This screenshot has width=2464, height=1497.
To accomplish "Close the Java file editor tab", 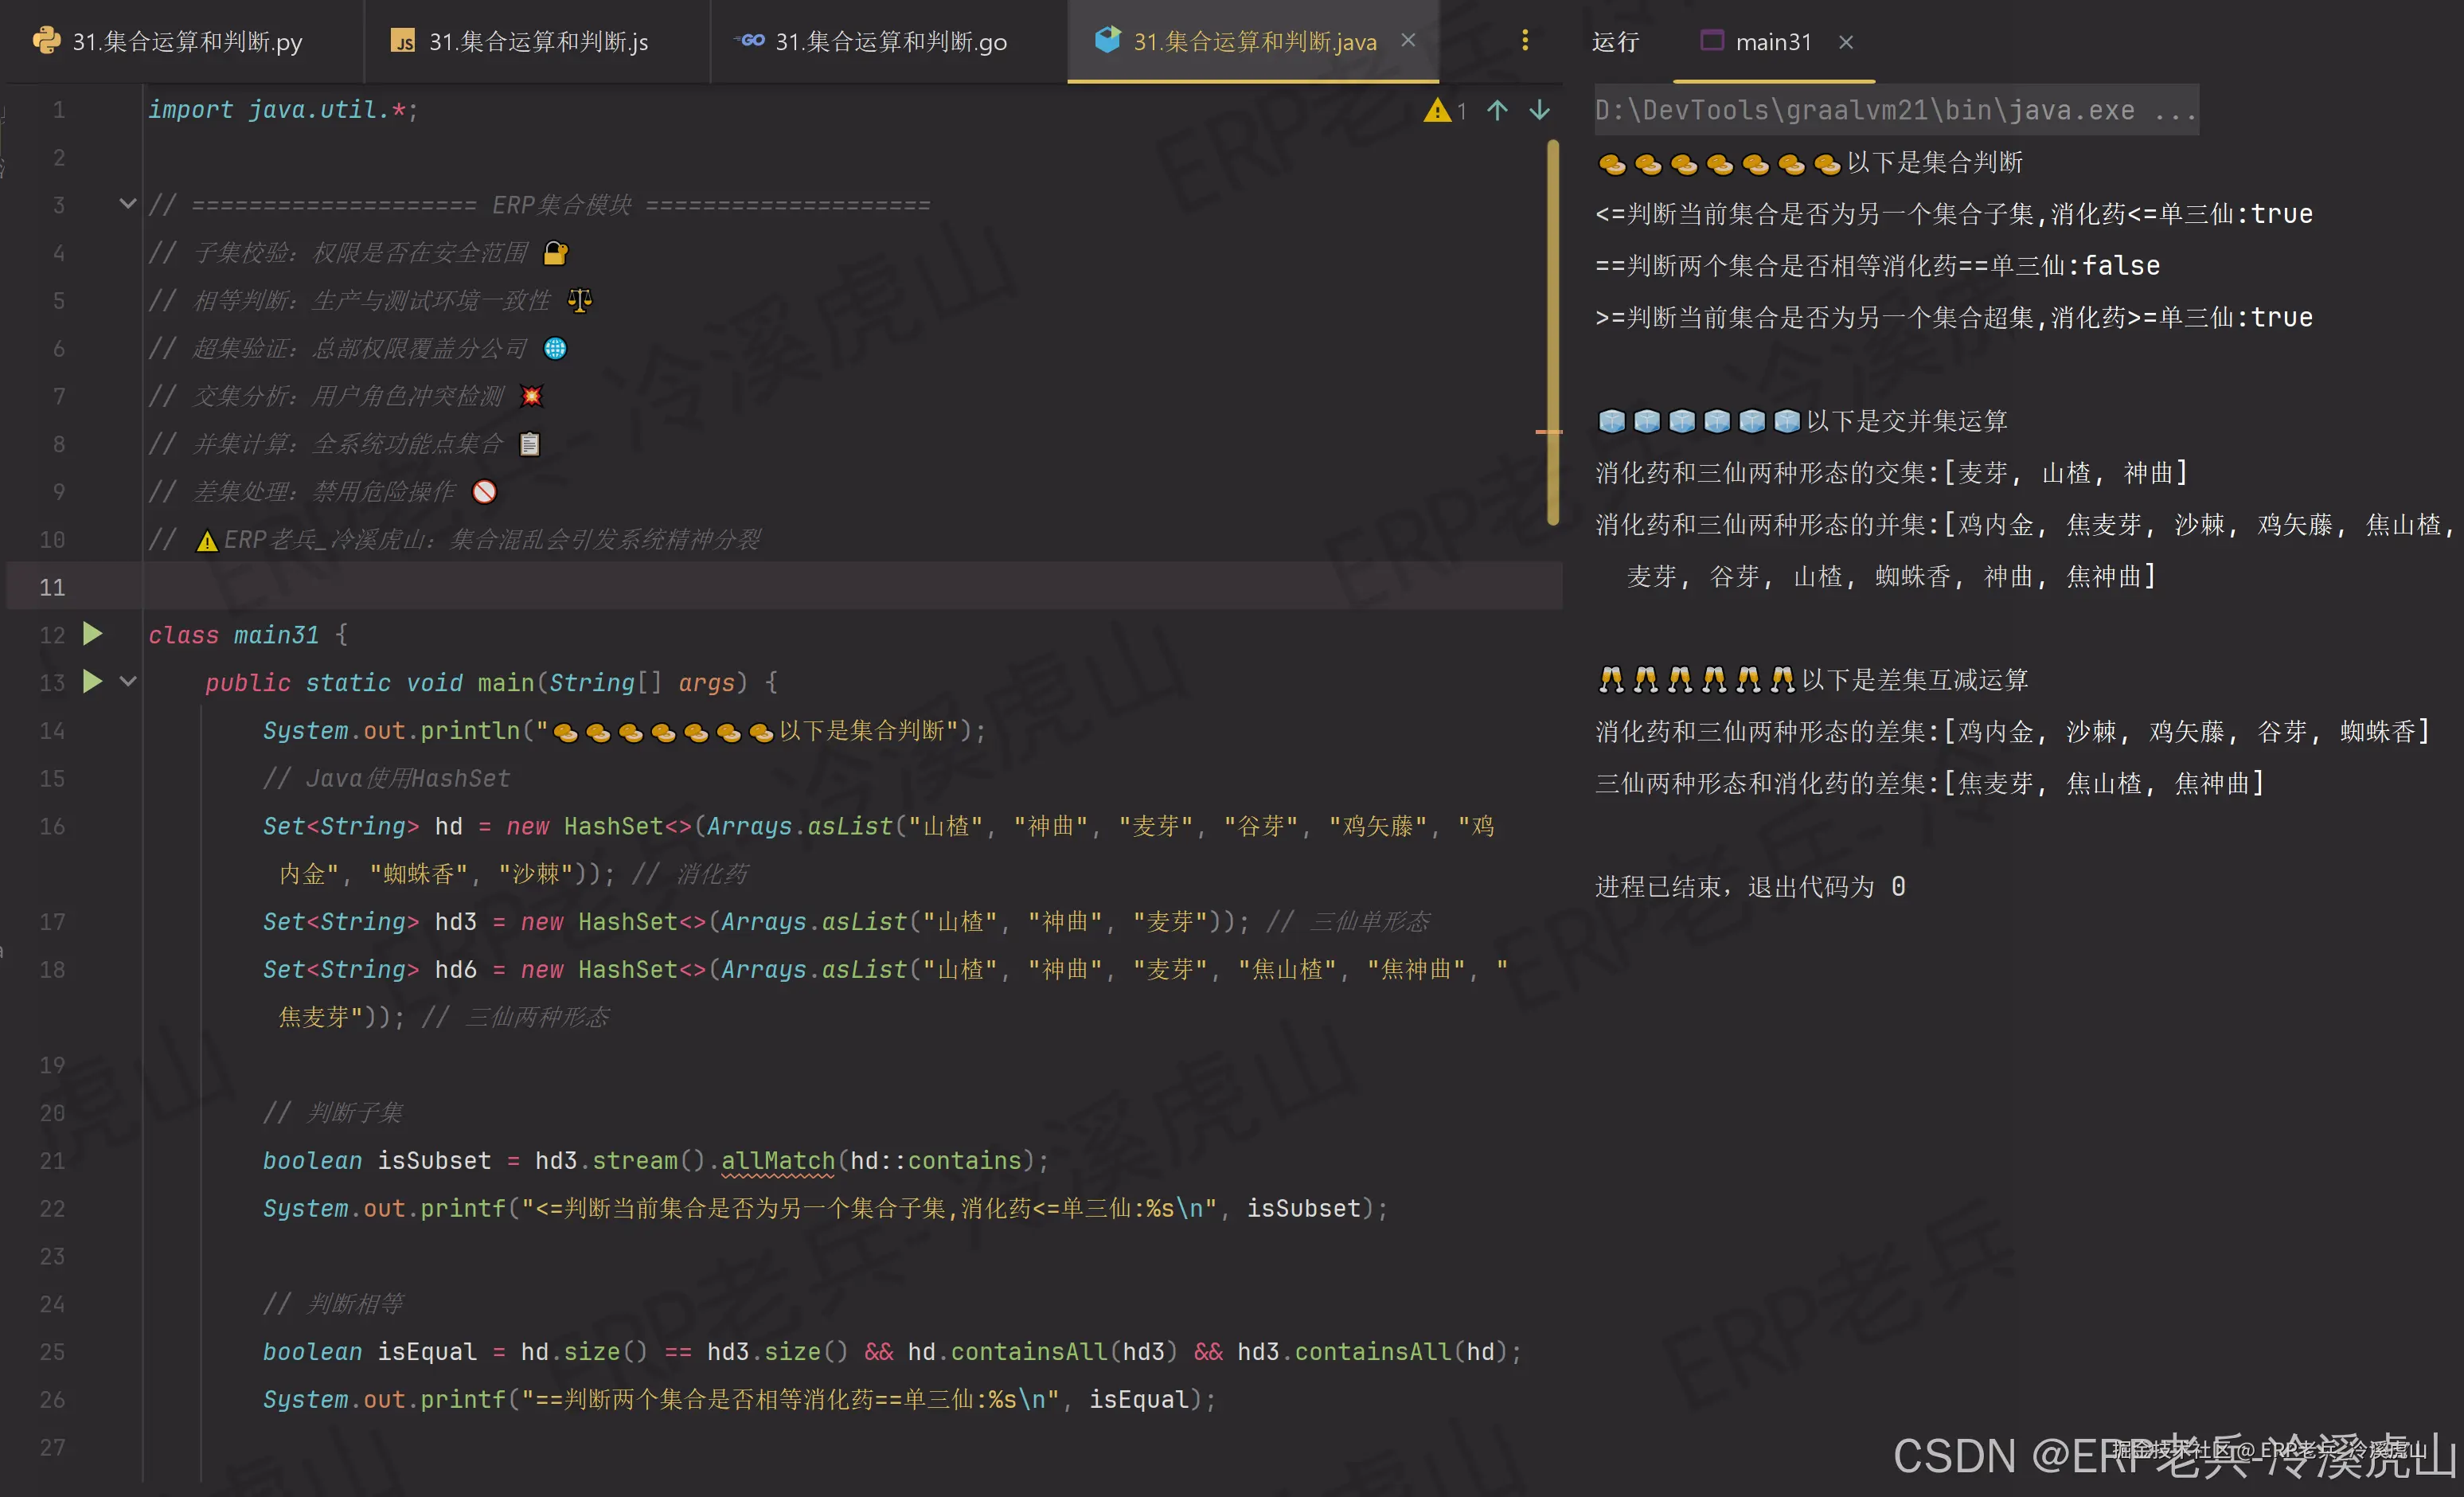I will click(x=1408, y=41).
